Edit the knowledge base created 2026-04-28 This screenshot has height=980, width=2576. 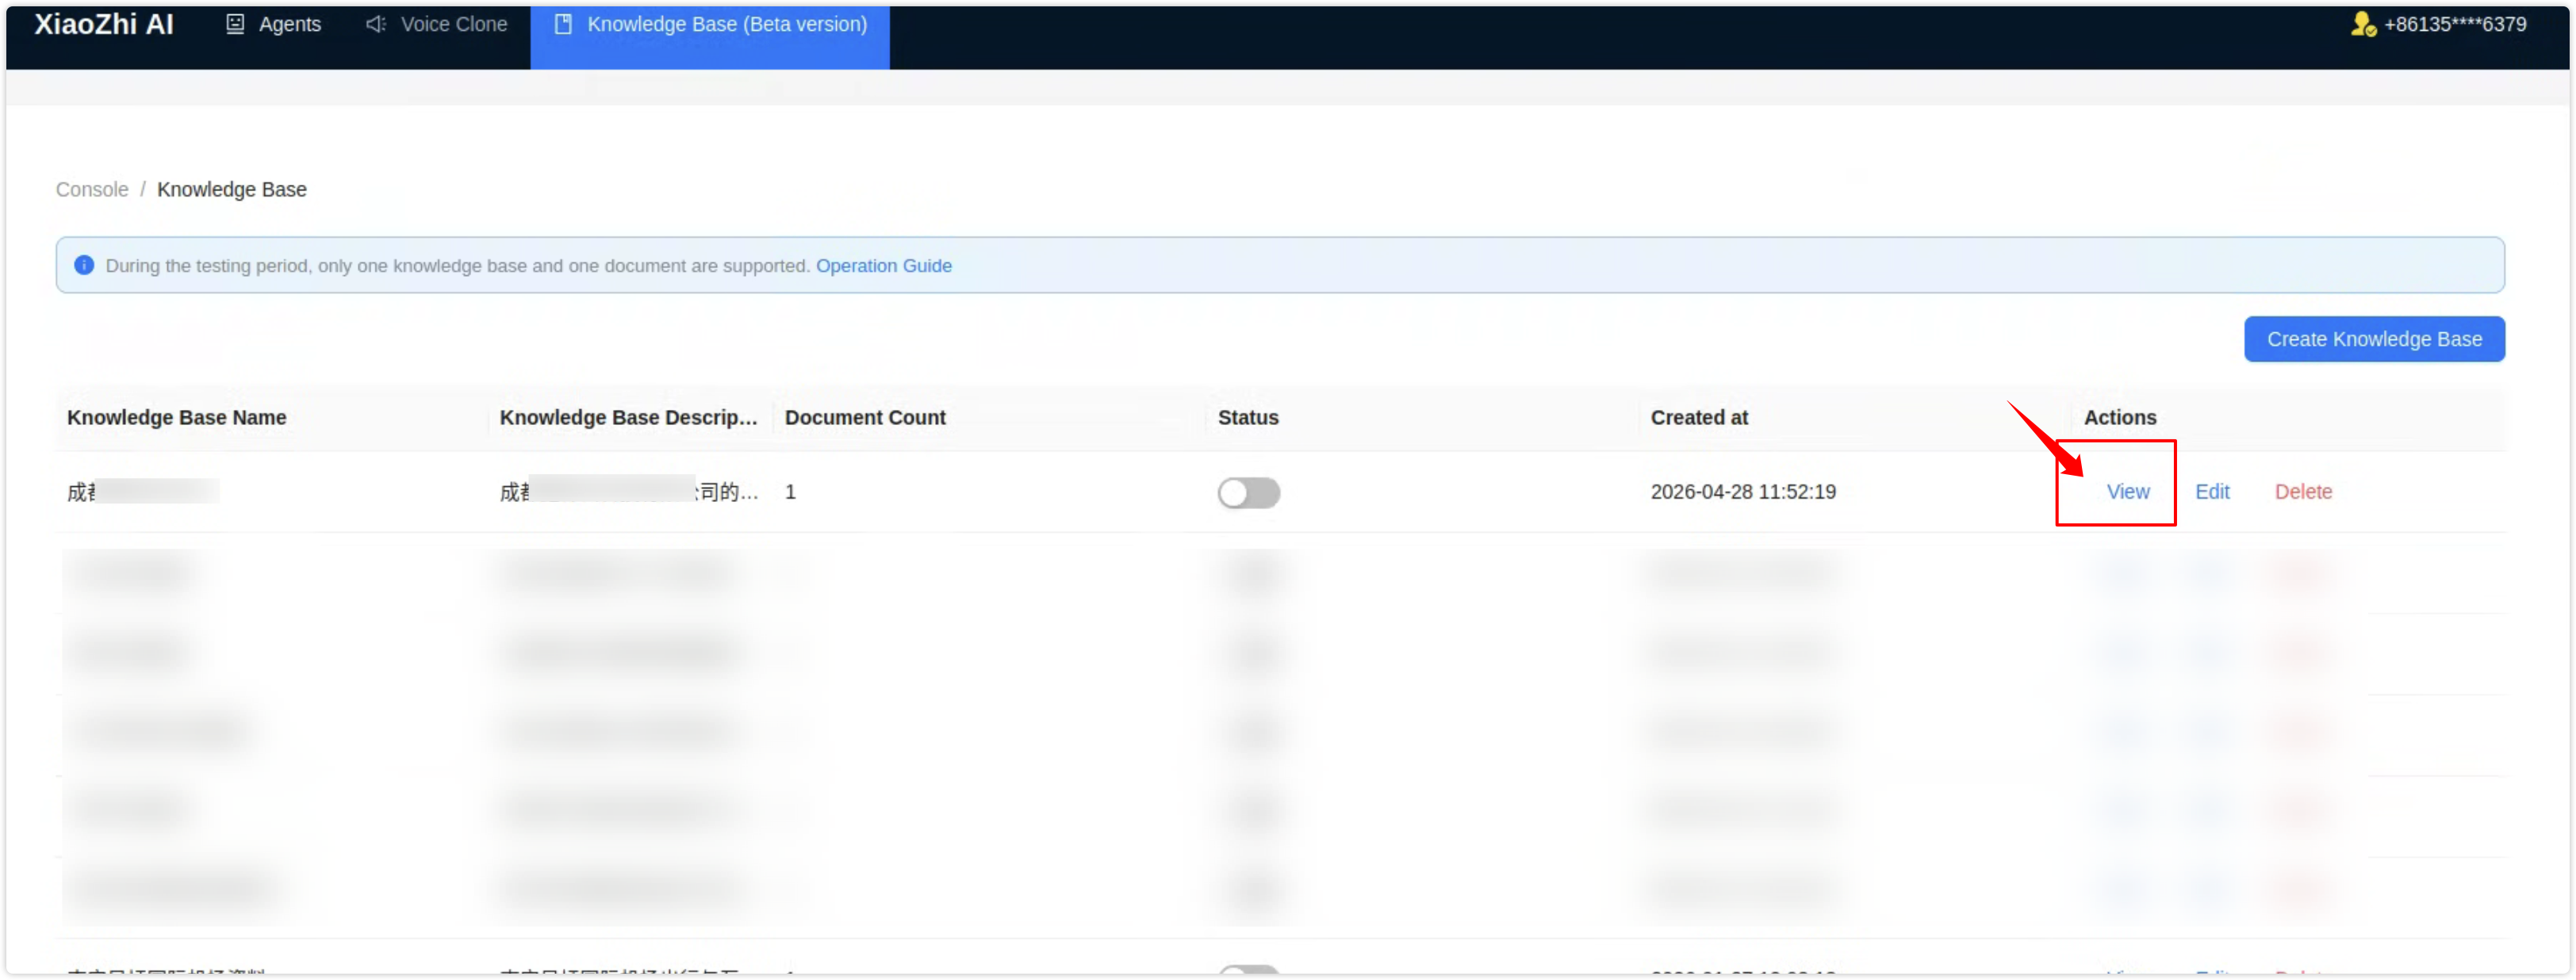point(2212,491)
